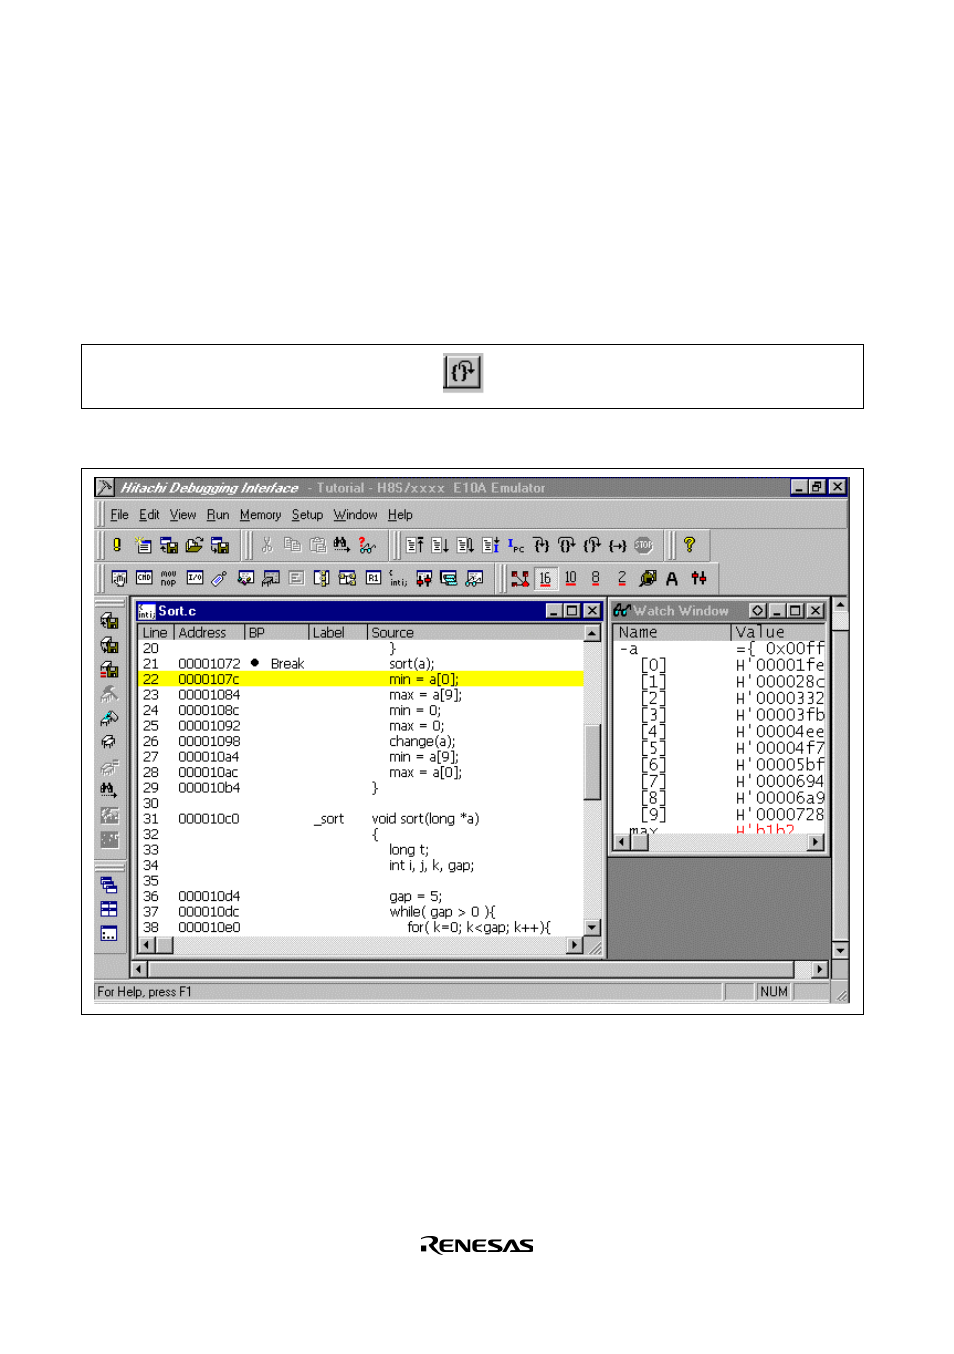The image size is (954, 1354).
Task: Click the STOP program toolbar icon
Action: point(643,546)
